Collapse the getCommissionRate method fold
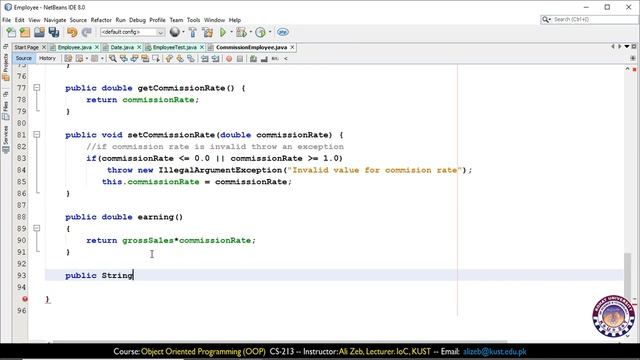Screen dimensions: 640x360 [37, 87]
